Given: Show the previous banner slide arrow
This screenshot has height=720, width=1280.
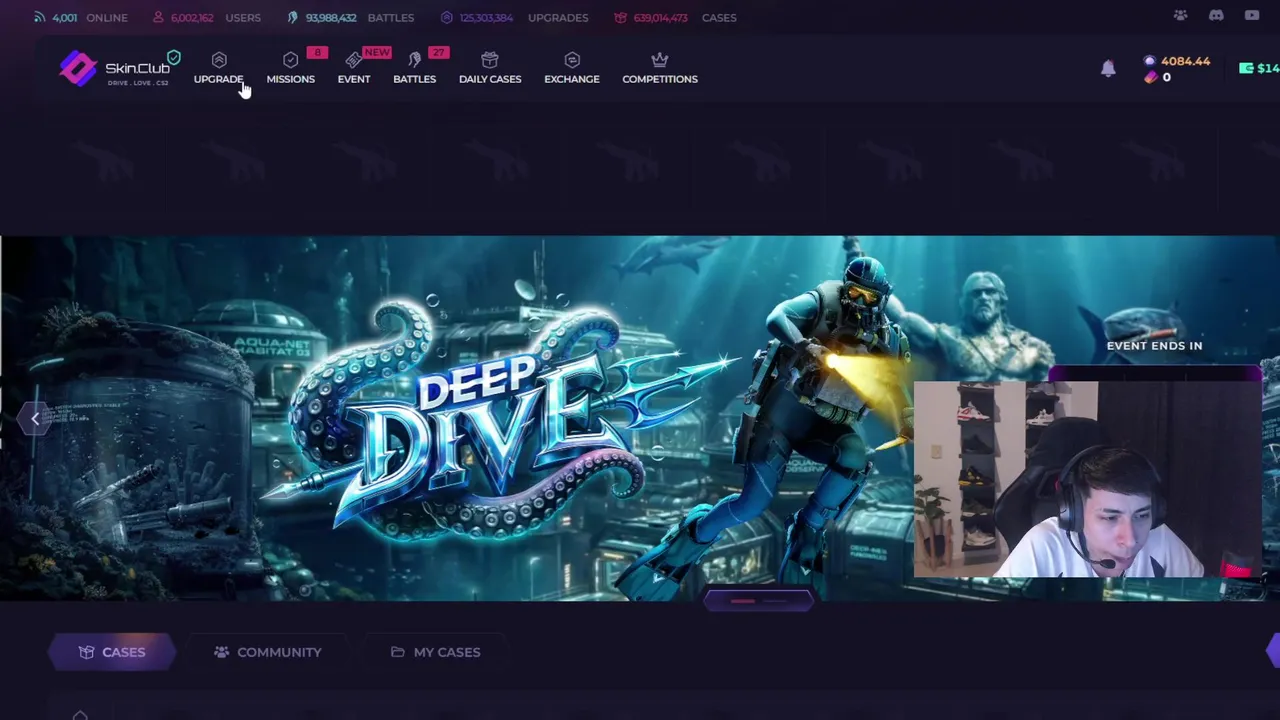Looking at the screenshot, I should (x=34, y=419).
